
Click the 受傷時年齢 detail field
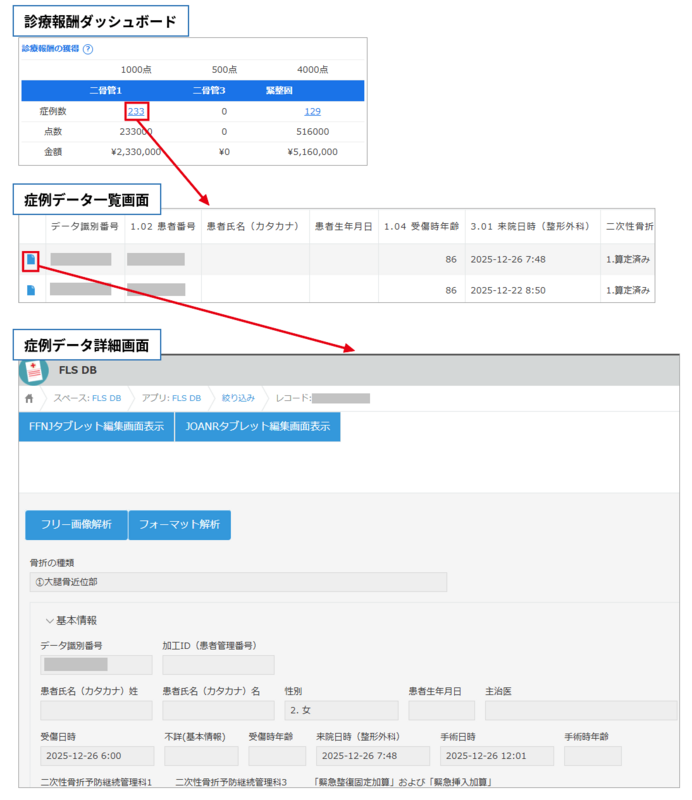277,756
